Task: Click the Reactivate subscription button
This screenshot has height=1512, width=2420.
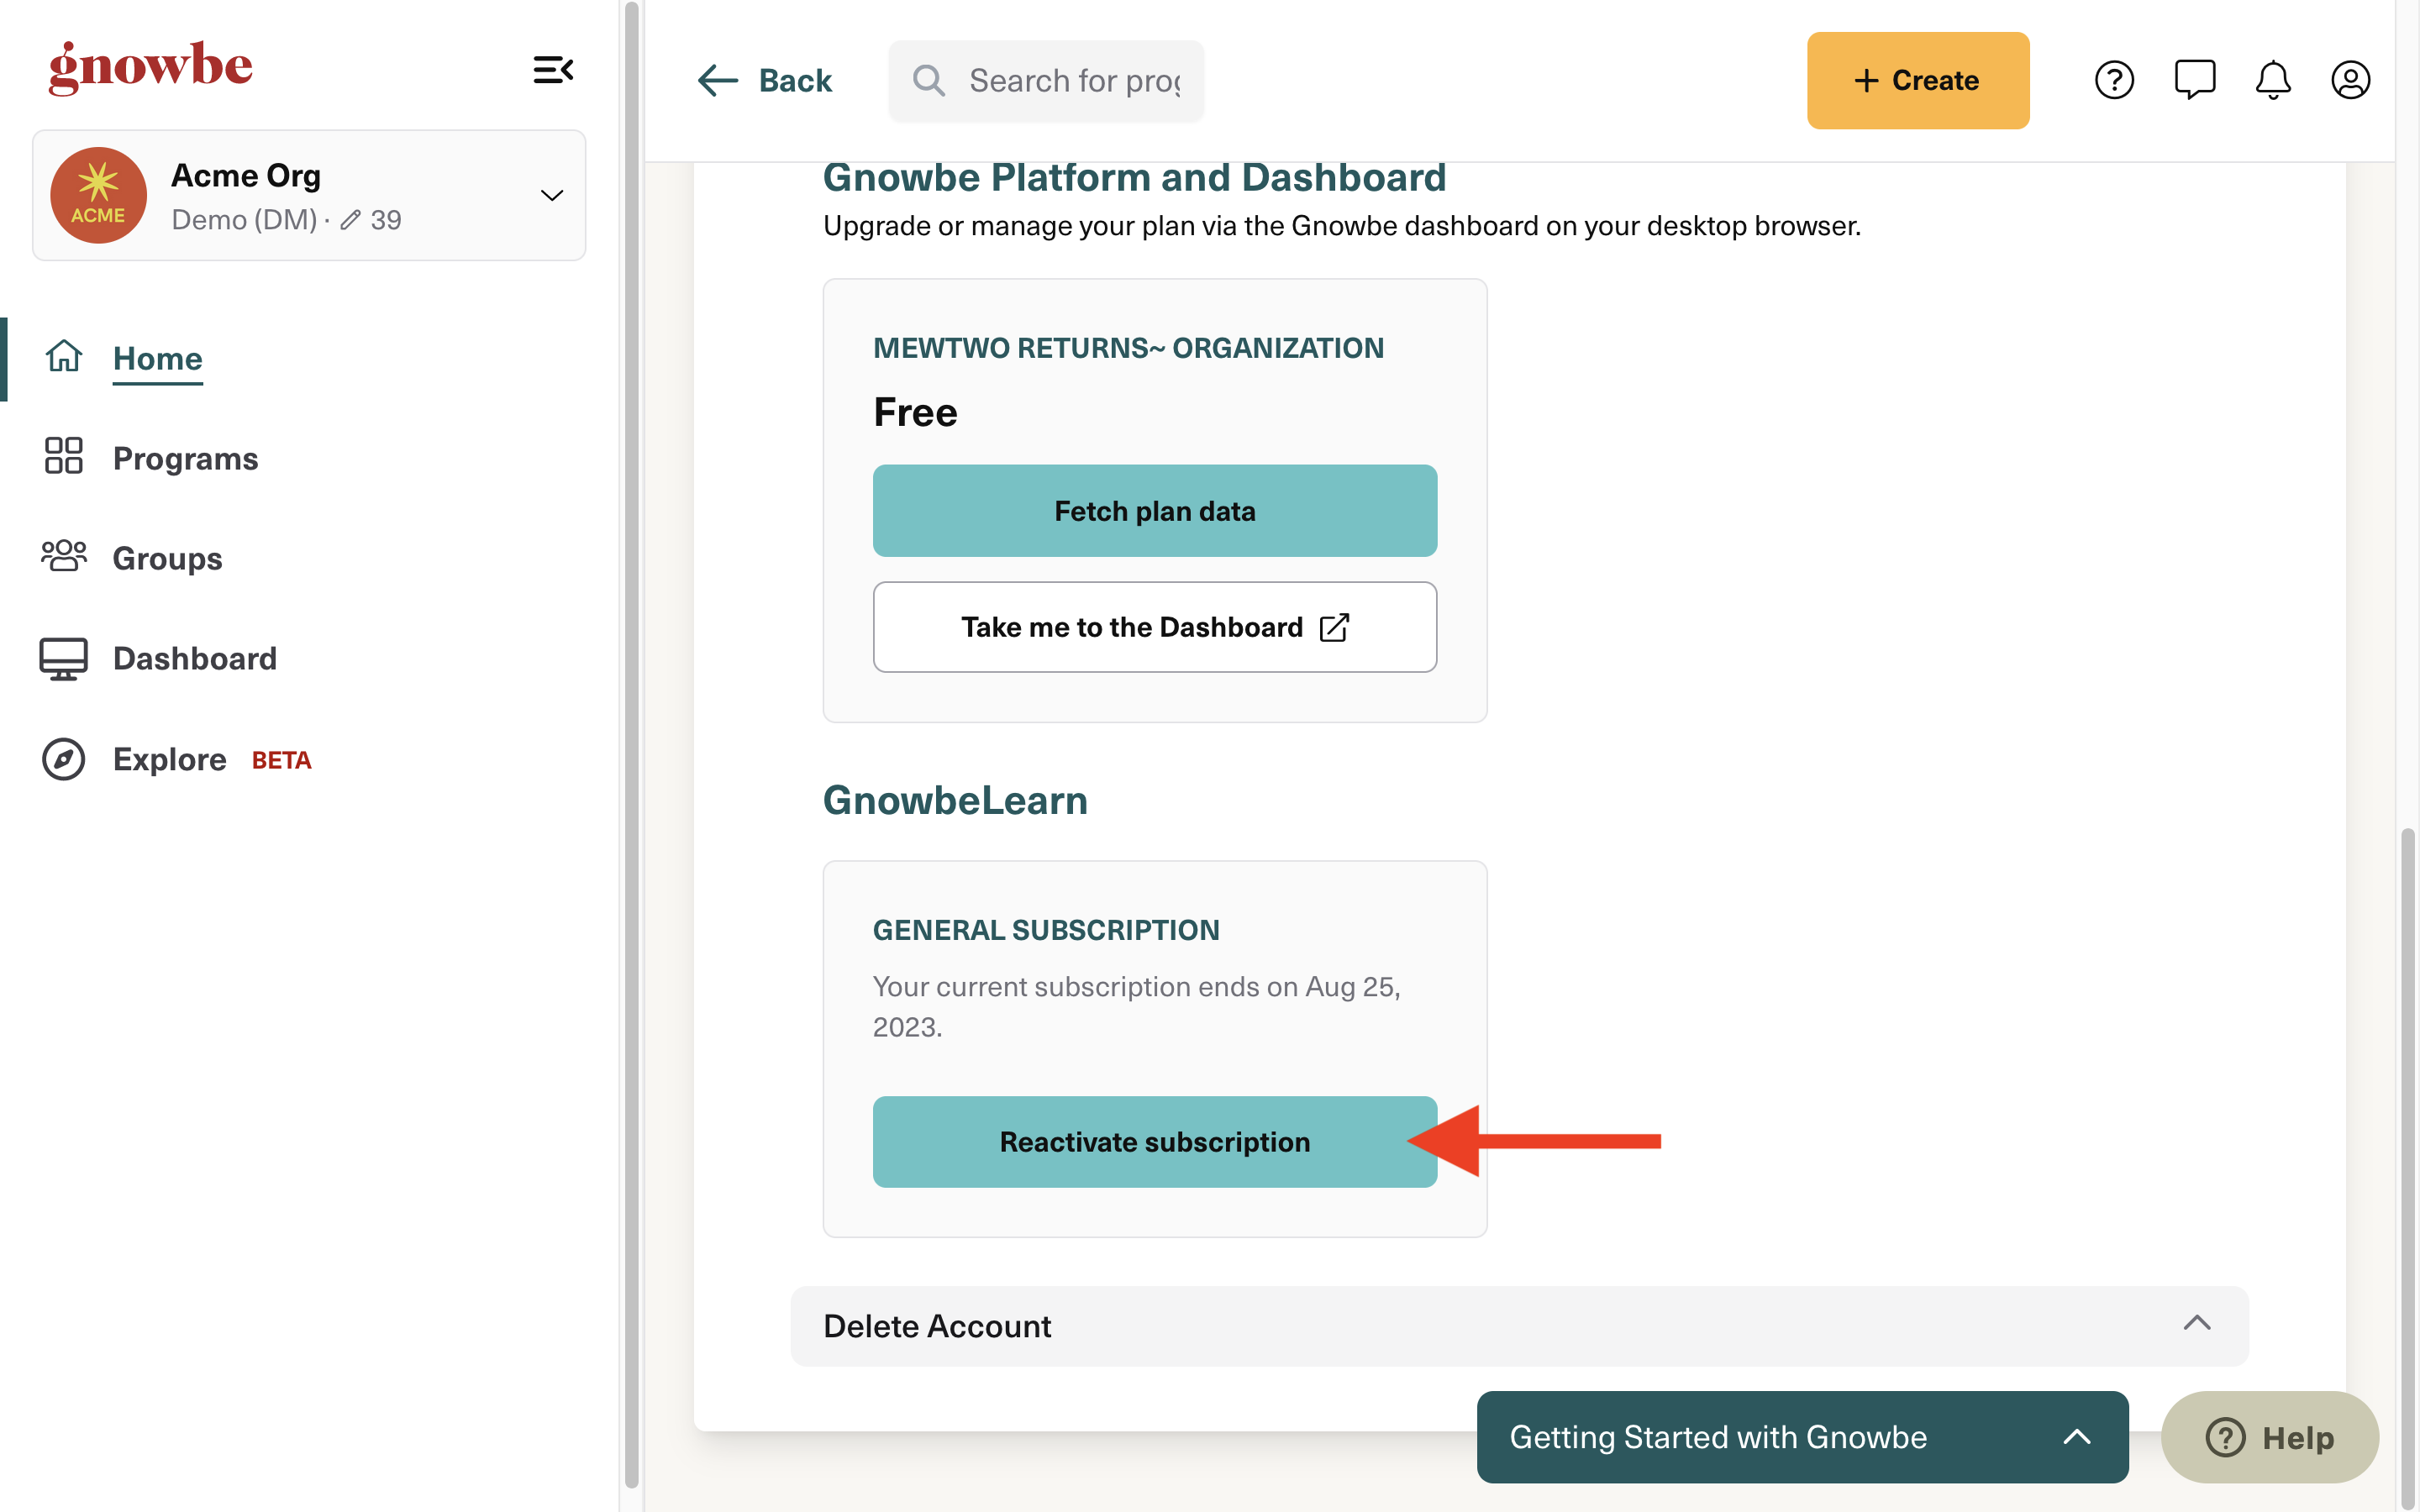Action: point(1155,1142)
